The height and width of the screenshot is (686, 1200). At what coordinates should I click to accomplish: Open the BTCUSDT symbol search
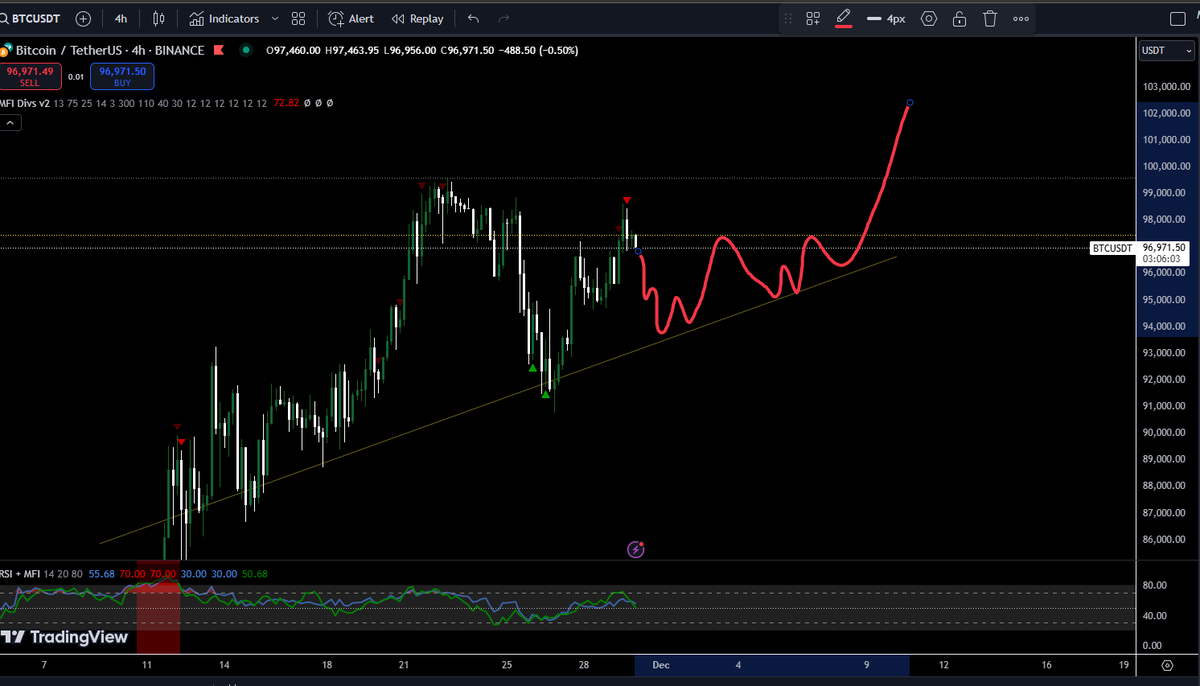pos(31,18)
